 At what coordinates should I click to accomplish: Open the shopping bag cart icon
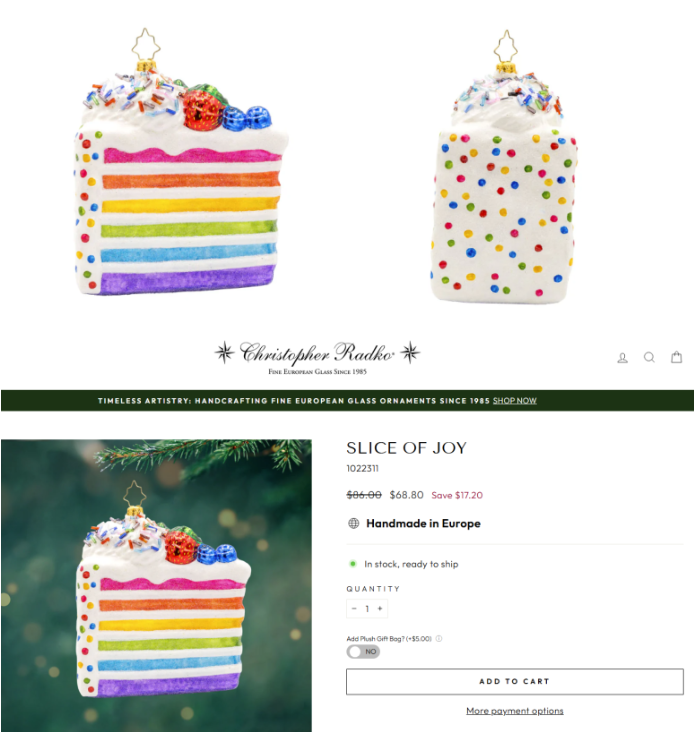(676, 357)
